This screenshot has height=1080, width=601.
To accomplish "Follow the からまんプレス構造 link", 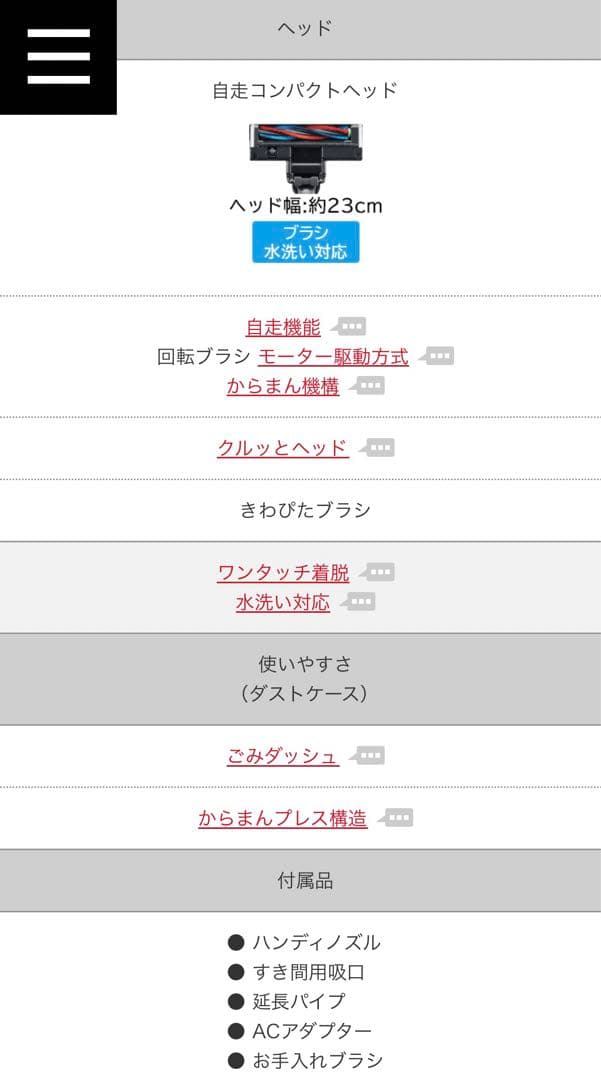I will click(x=283, y=819).
